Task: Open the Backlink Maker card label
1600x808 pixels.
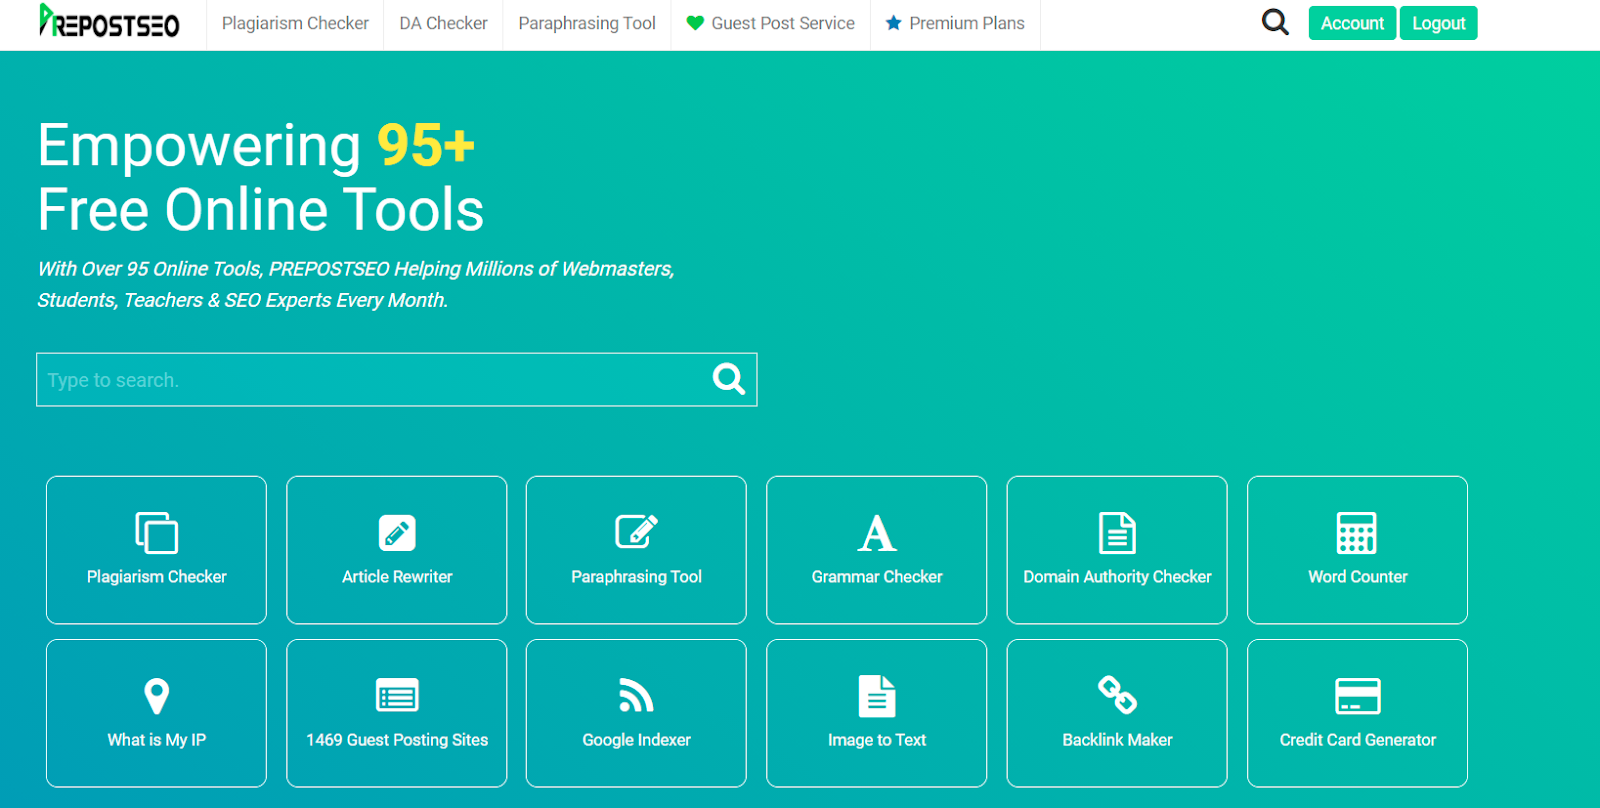Action: [x=1117, y=740]
